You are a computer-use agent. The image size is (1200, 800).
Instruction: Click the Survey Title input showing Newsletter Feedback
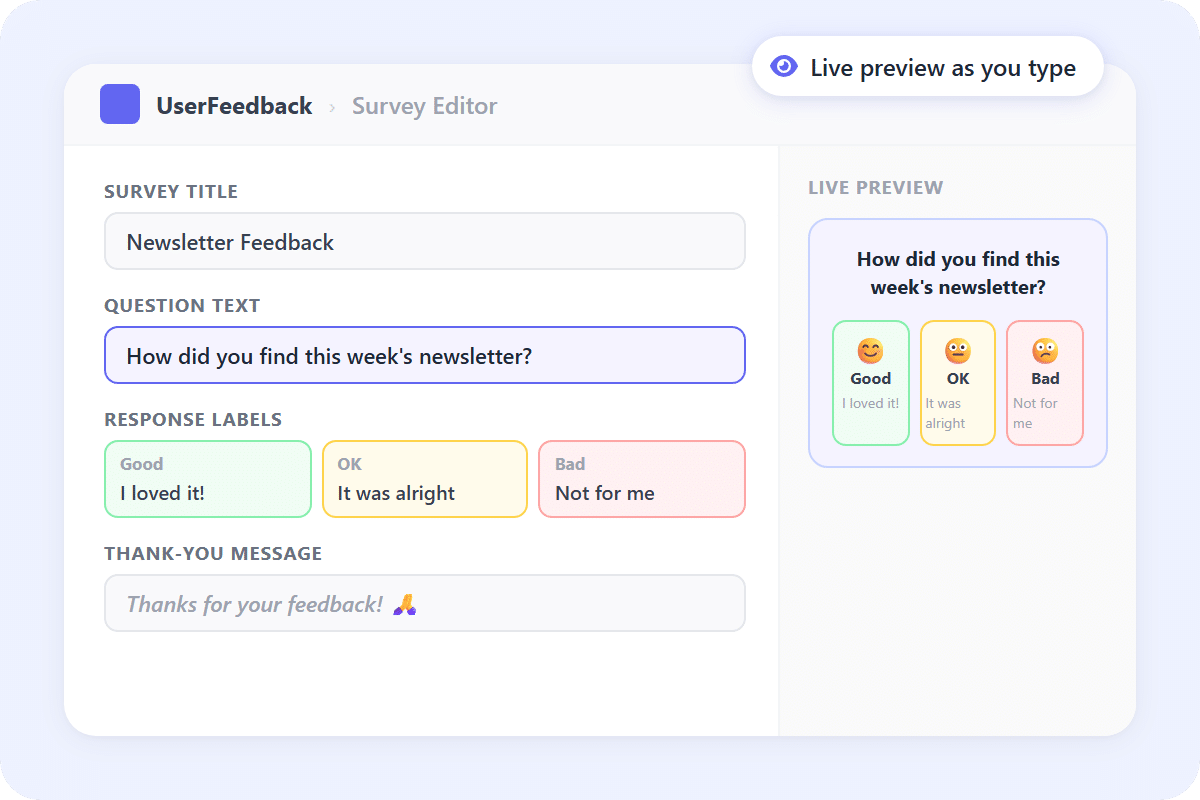(425, 241)
